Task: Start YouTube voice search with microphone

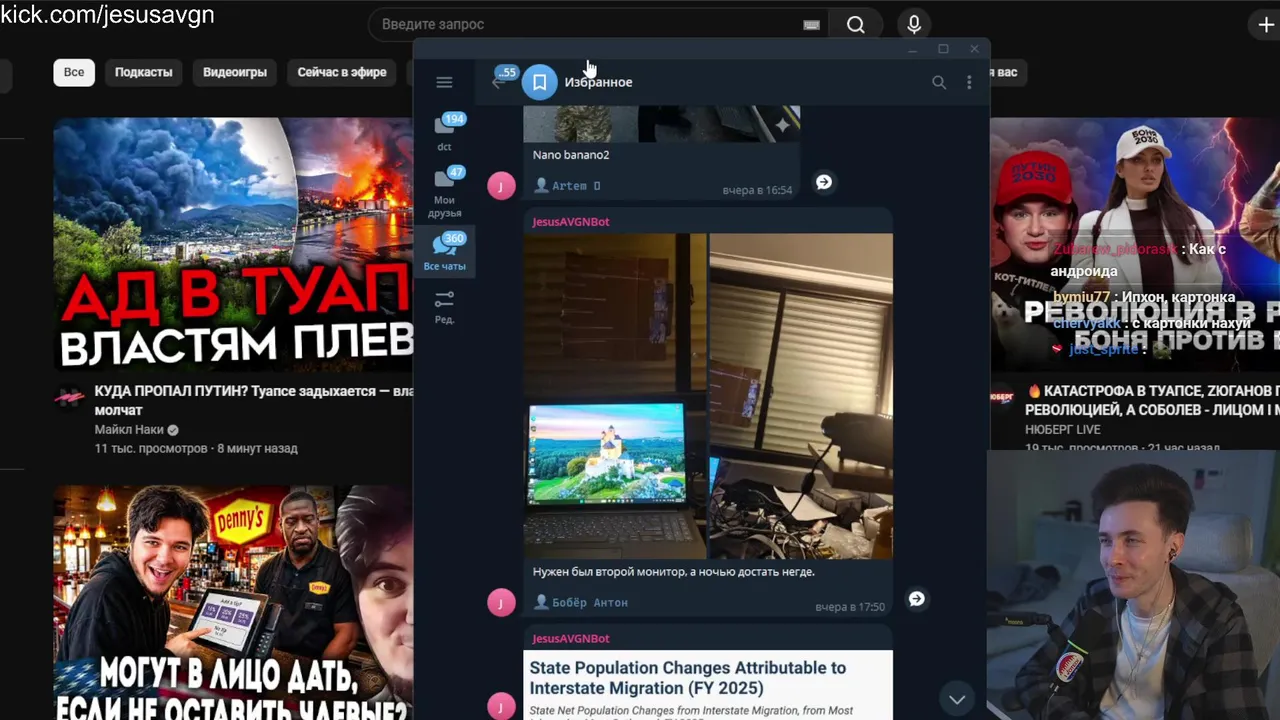Action: (914, 25)
